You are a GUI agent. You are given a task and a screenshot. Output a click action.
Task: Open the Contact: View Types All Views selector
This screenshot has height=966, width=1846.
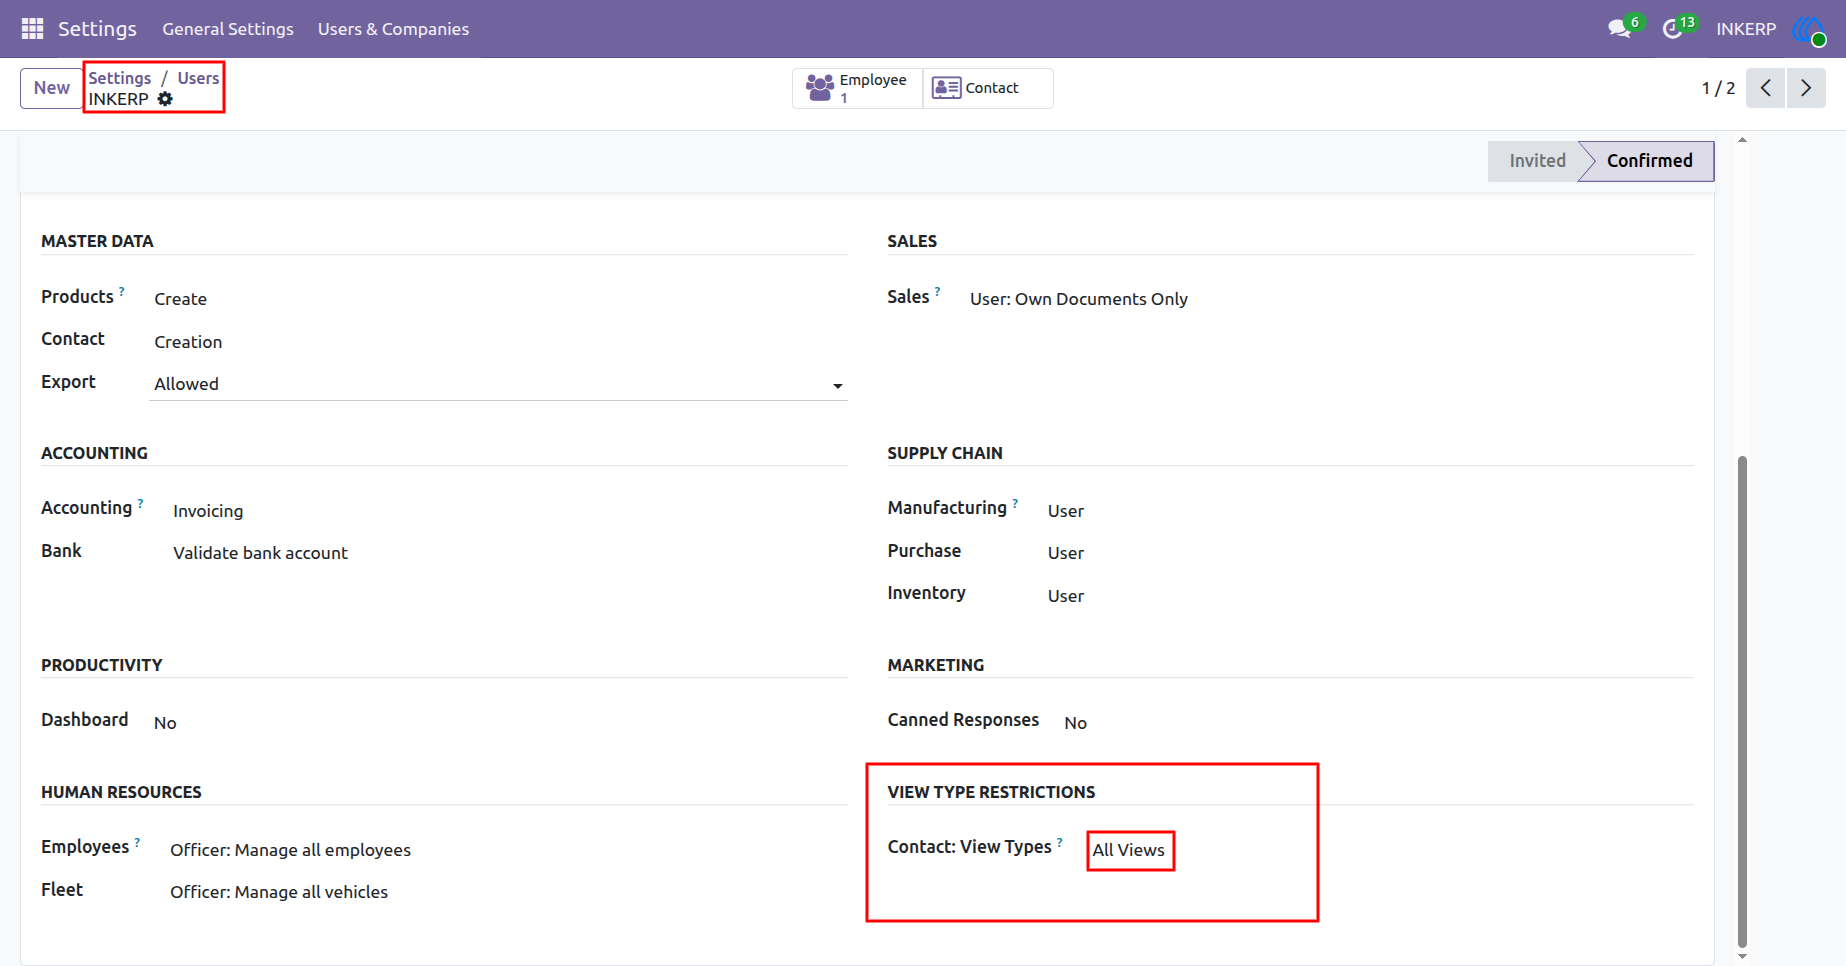1129,850
